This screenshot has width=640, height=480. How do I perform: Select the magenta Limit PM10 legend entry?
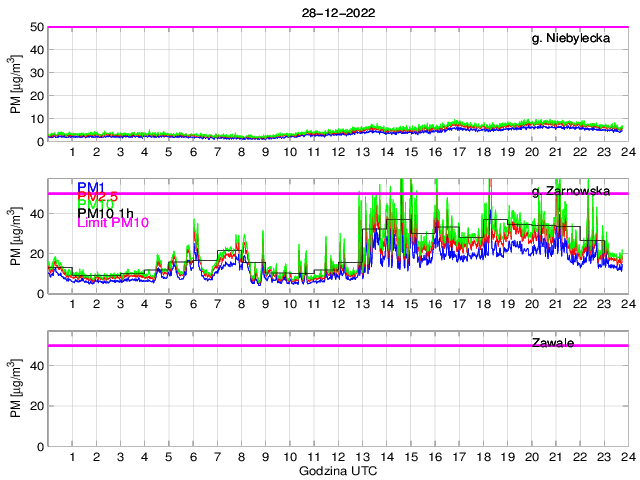point(112,223)
